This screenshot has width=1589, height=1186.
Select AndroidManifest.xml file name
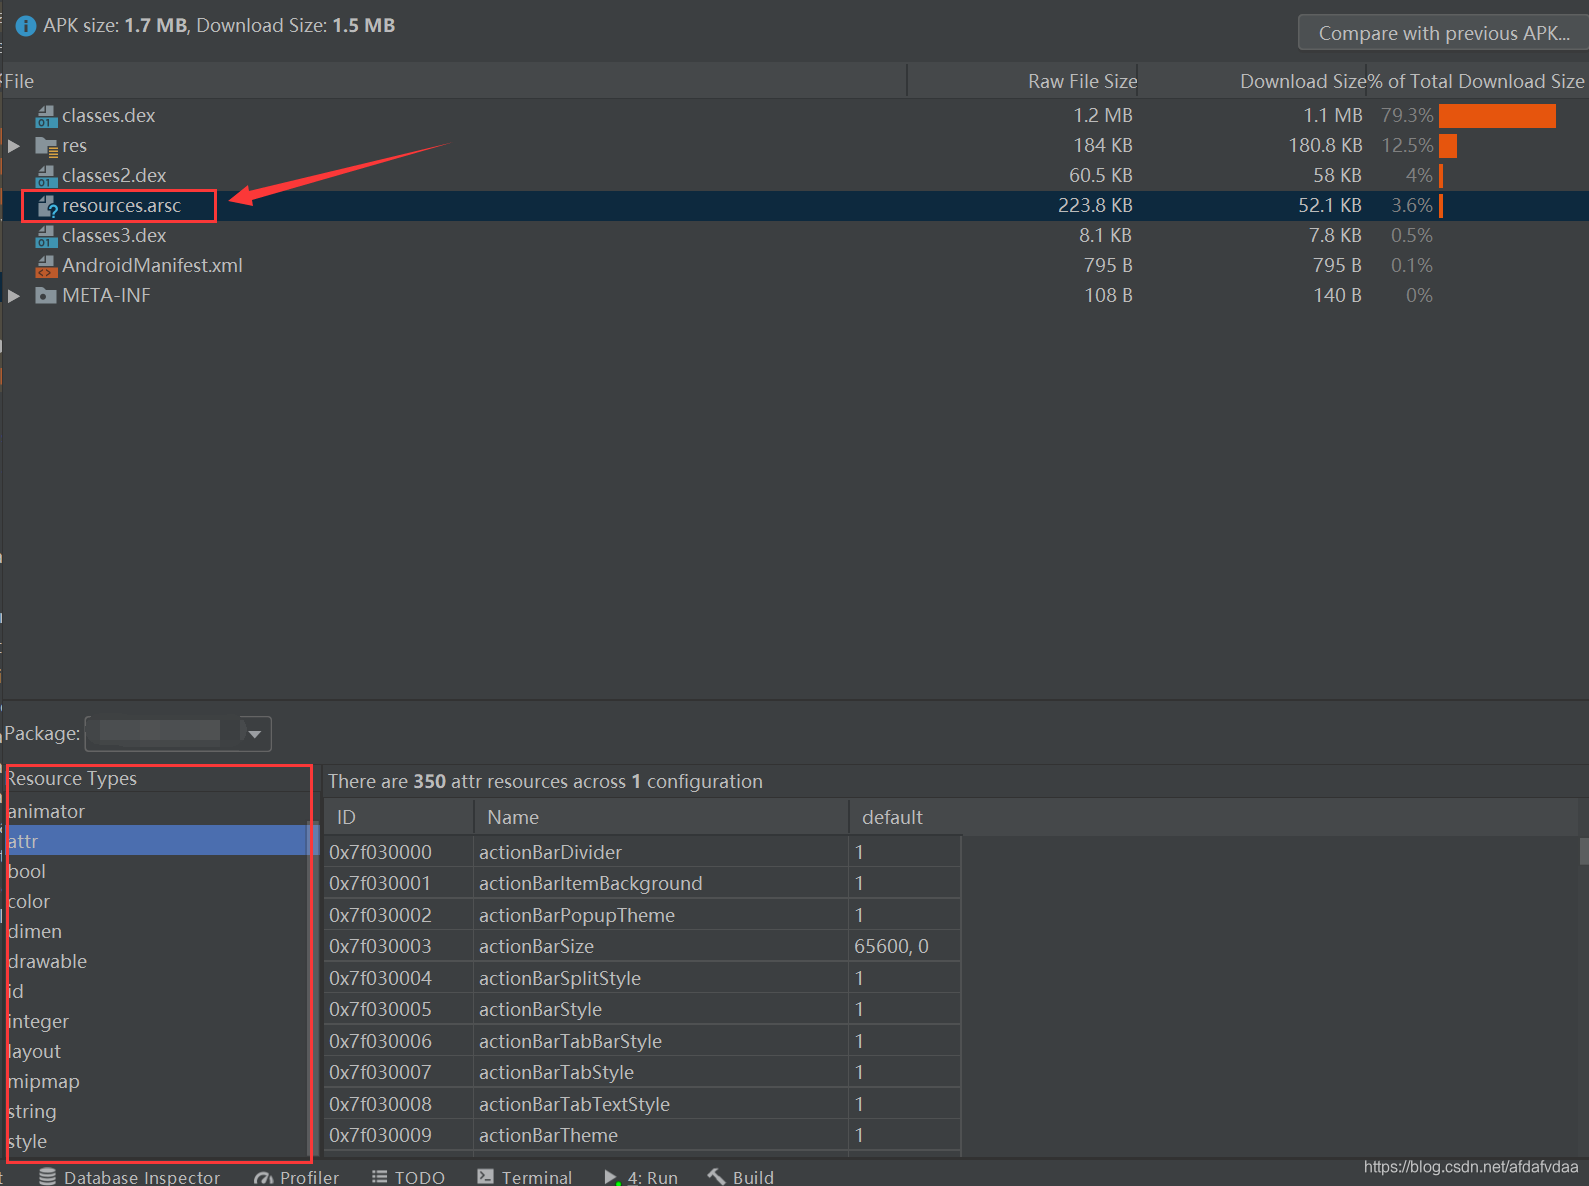pos(152,266)
